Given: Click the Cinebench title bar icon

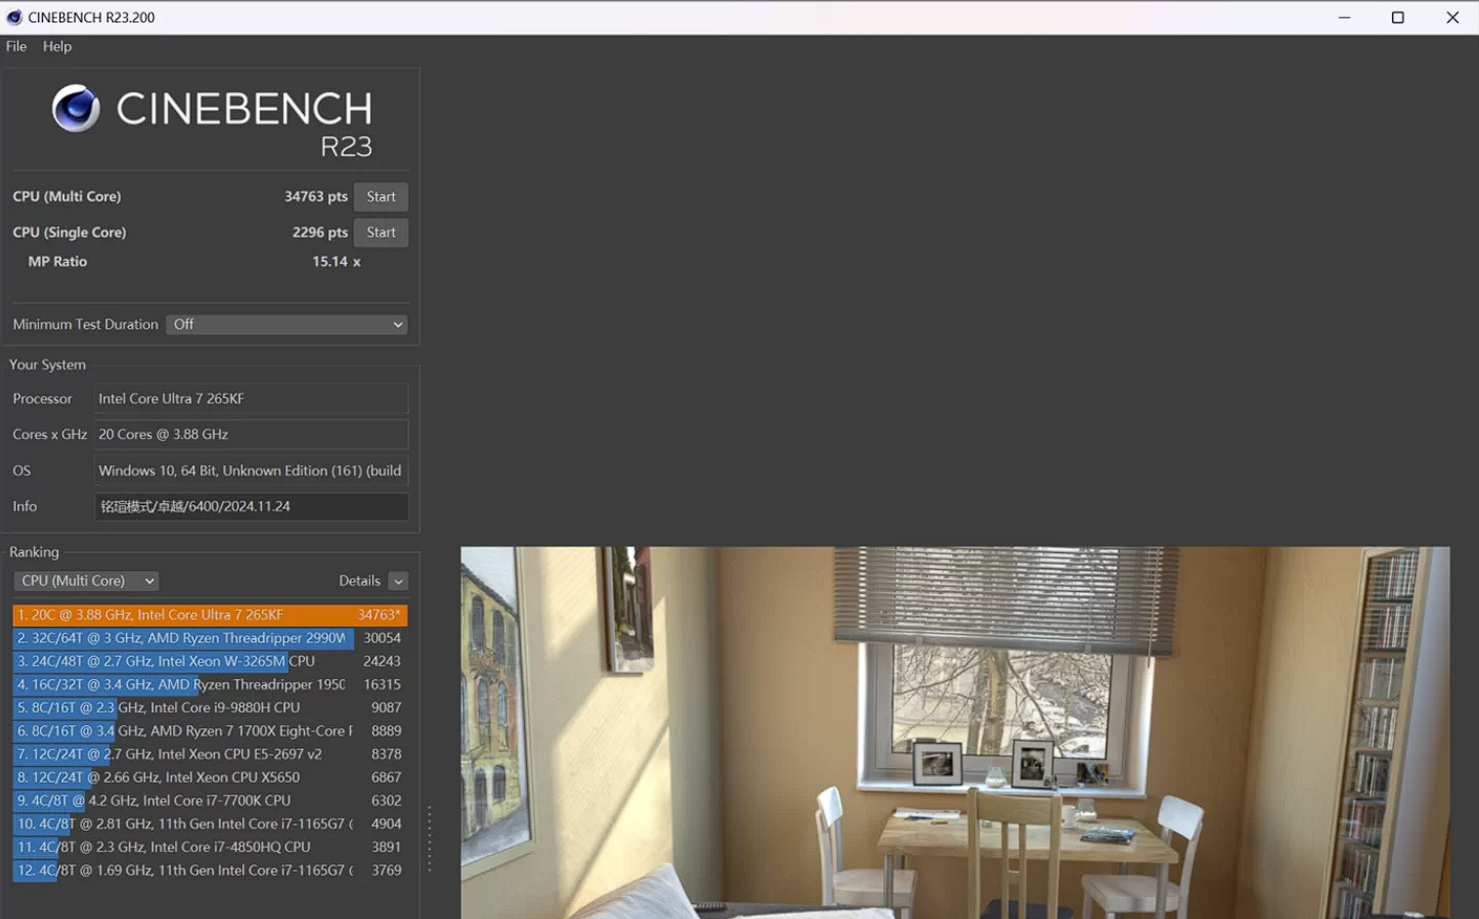Looking at the screenshot, I should [x=14, y=17].
